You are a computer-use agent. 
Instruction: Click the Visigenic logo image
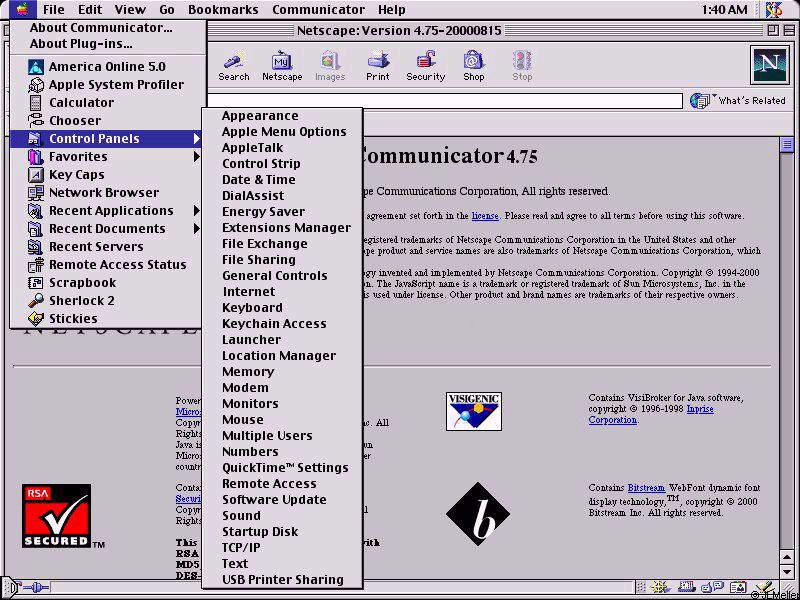coord(474,411)
